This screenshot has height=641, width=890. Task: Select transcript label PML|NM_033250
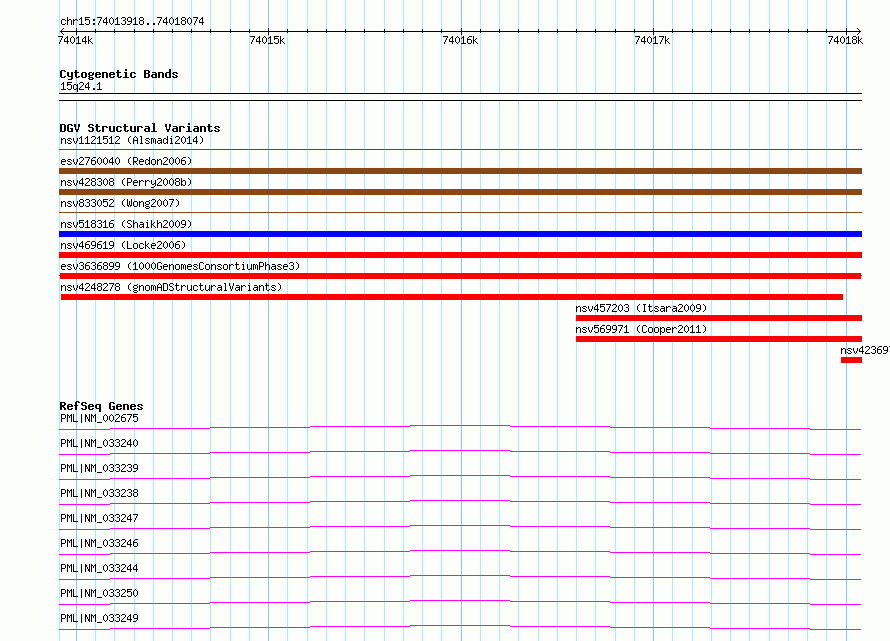[x=99, y=593]
